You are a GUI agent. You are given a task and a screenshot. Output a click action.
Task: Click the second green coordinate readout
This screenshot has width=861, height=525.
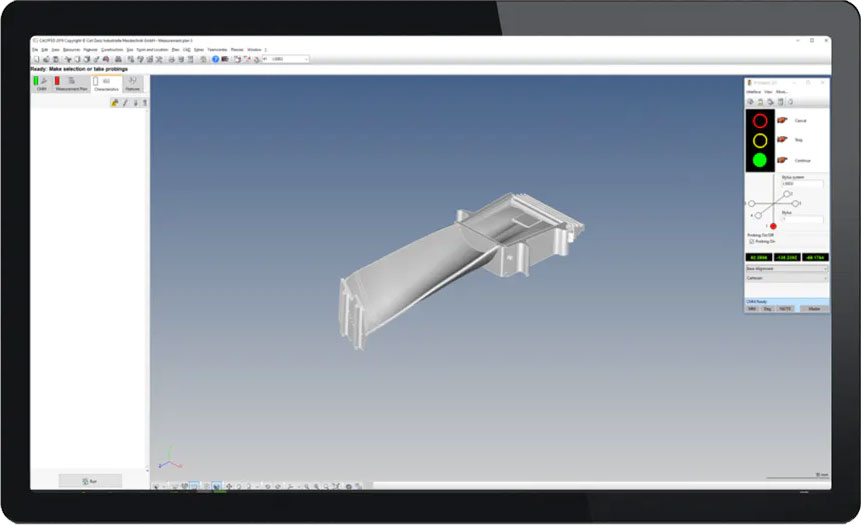[787, 258]
